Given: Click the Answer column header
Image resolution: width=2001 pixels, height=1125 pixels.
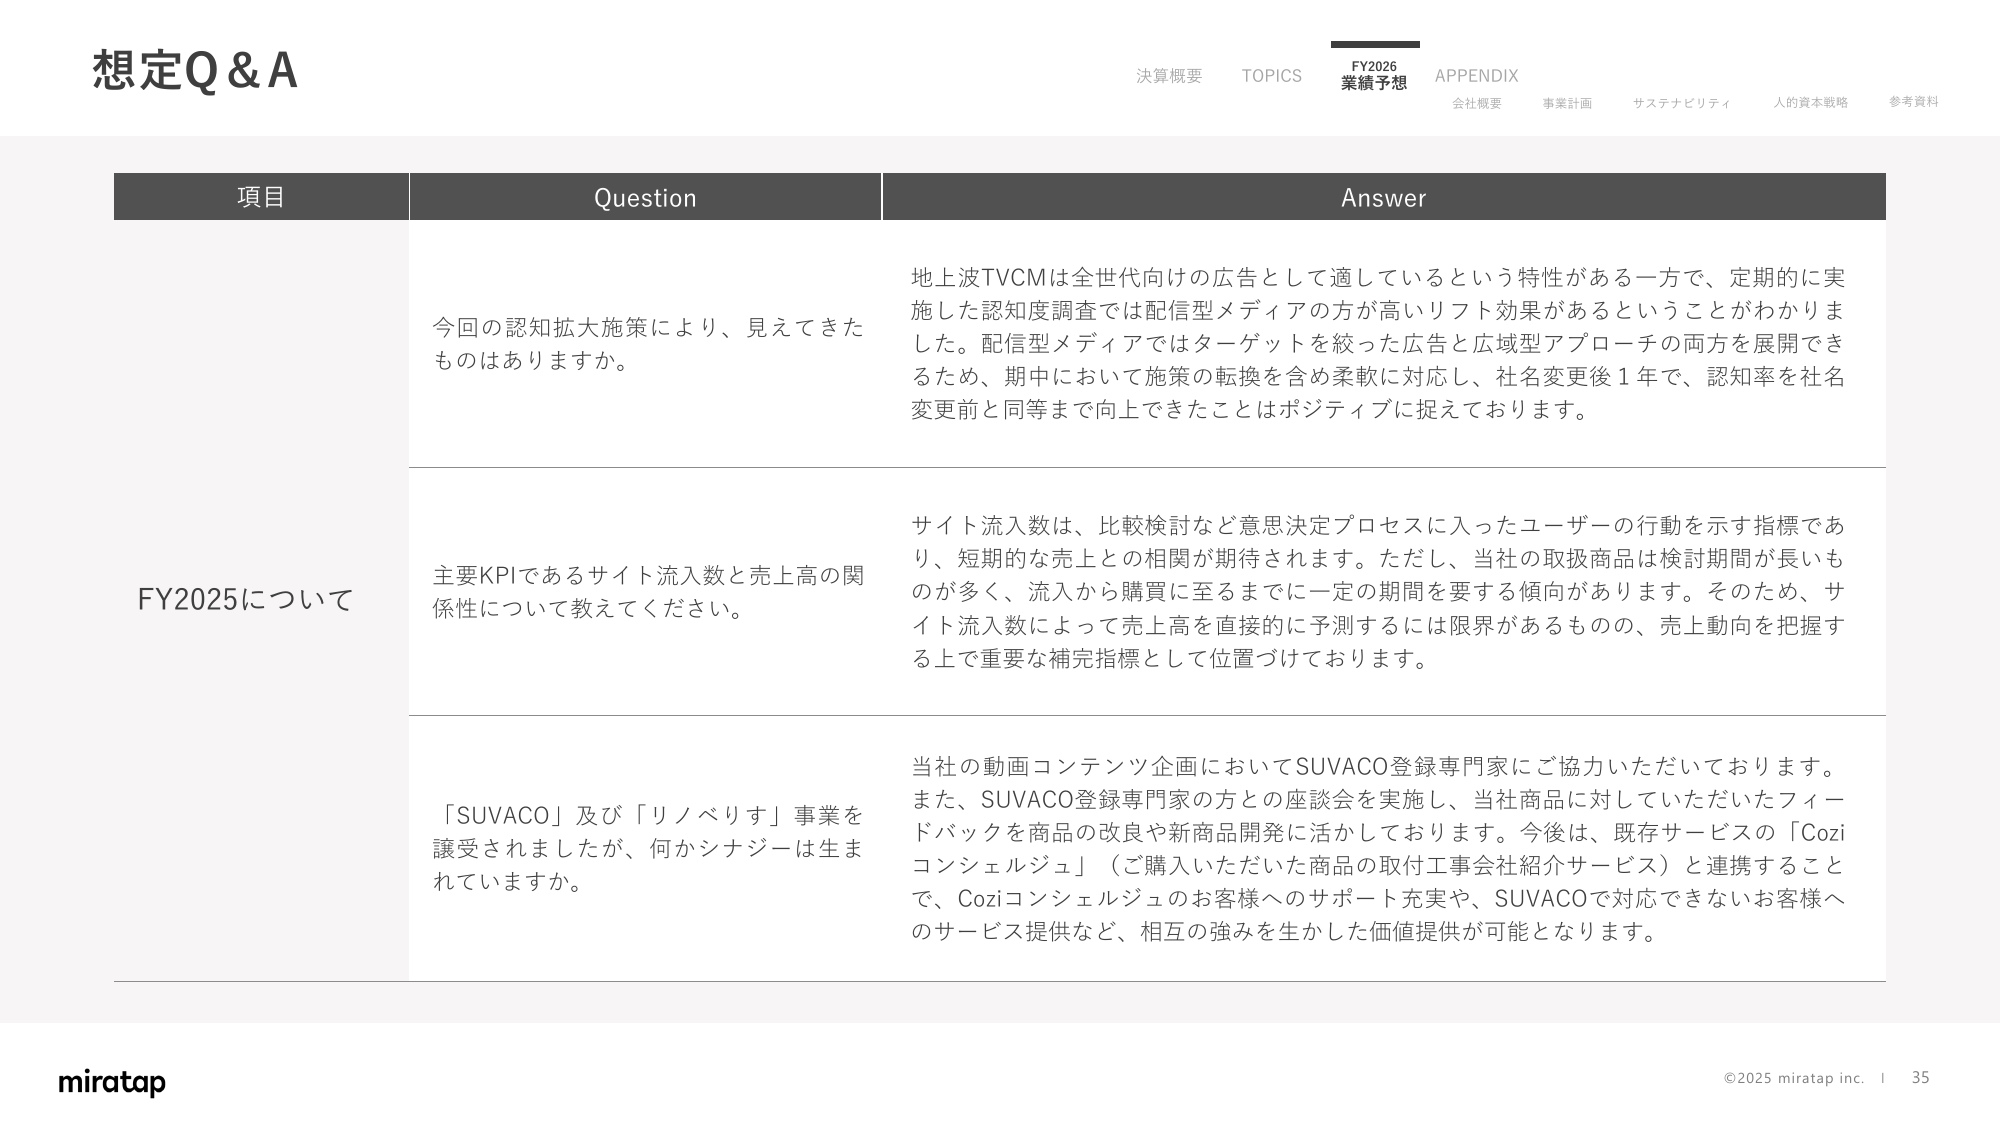Looking at the screenshot, I should [x=1383, y=198].
